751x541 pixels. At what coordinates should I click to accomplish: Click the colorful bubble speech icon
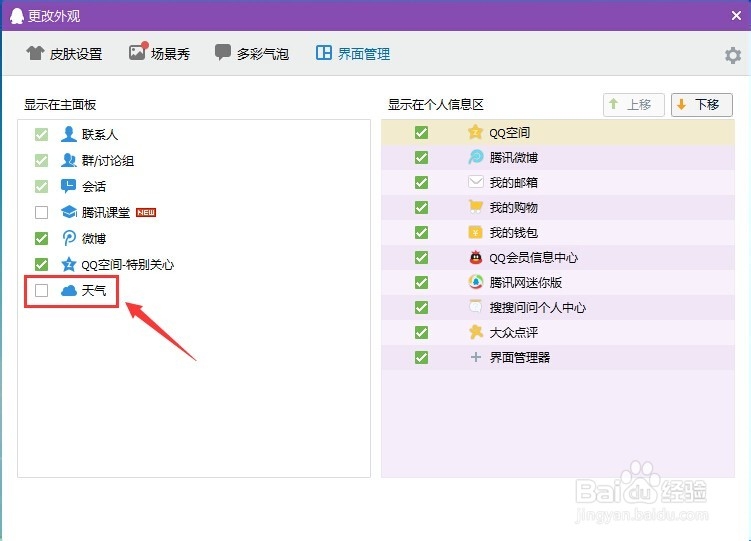coord(223,52)
